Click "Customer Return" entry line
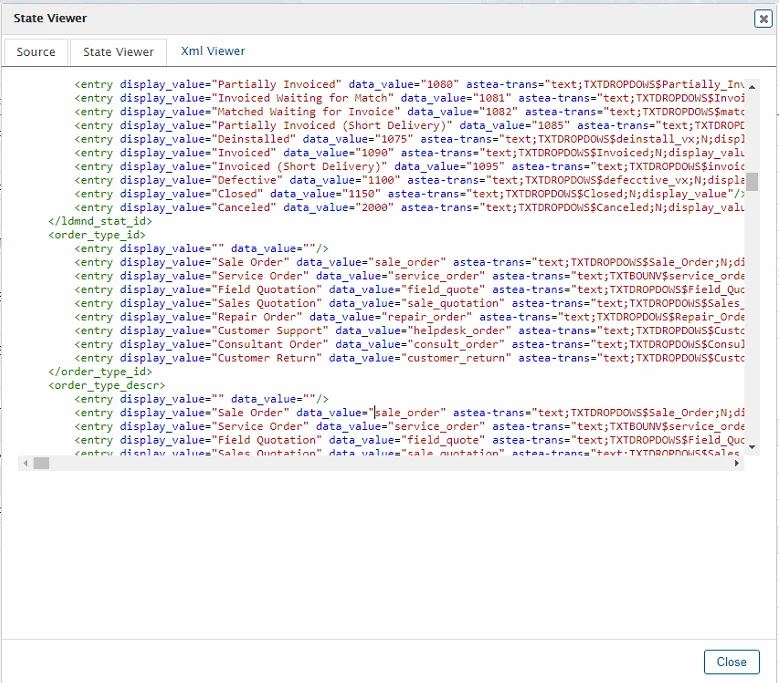Viewport: 779px width, 683px height. [409, 358]
